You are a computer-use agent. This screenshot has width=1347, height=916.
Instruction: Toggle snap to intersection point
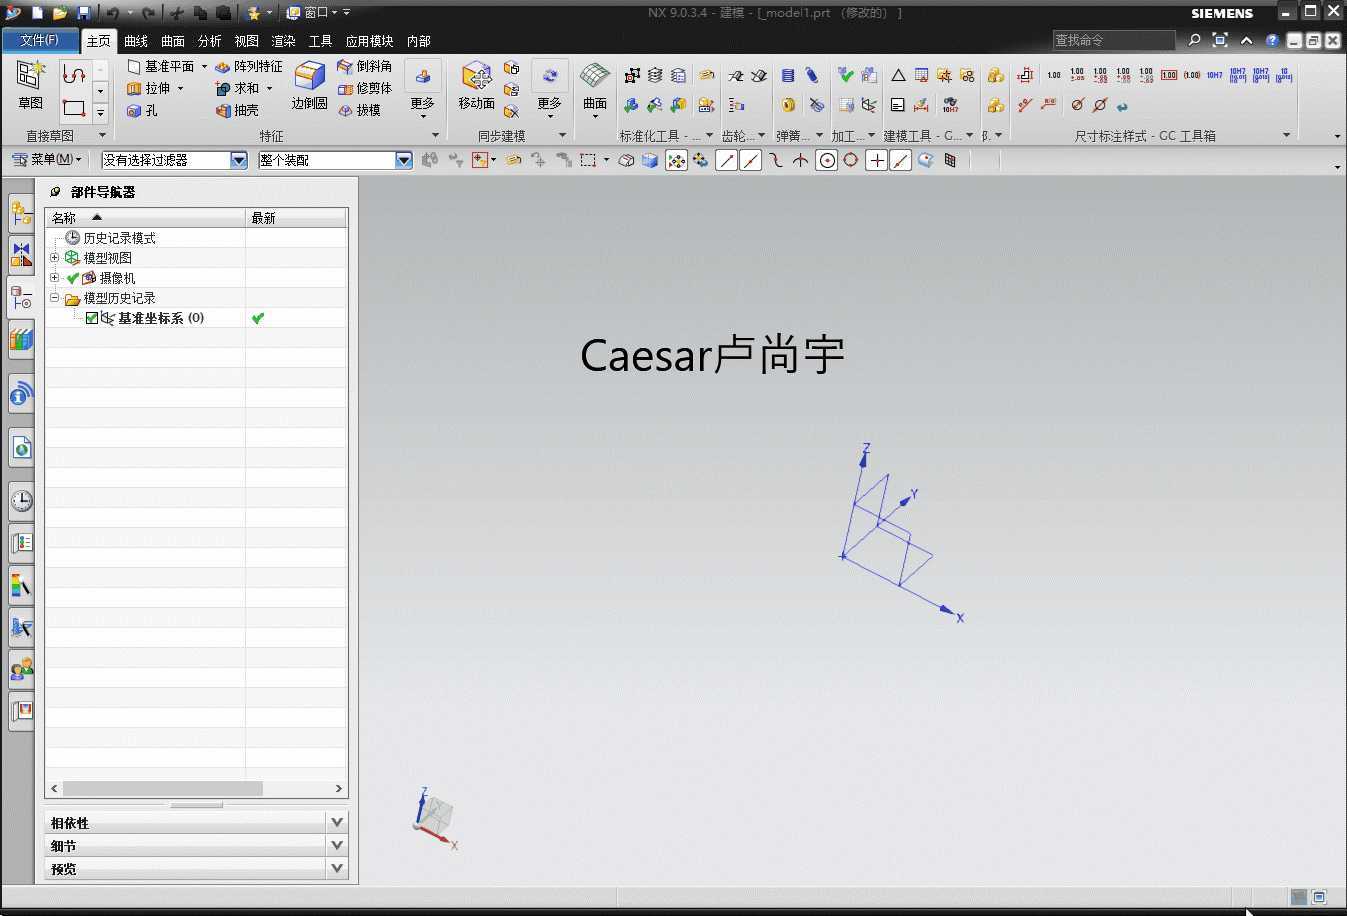pyautogui.click(x=801, y=160)
